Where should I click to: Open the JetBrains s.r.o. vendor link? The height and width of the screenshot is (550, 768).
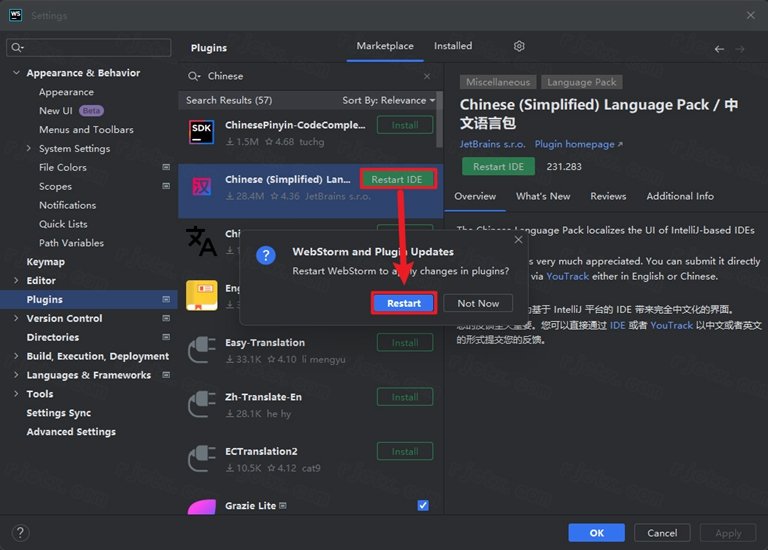[492, 144]
